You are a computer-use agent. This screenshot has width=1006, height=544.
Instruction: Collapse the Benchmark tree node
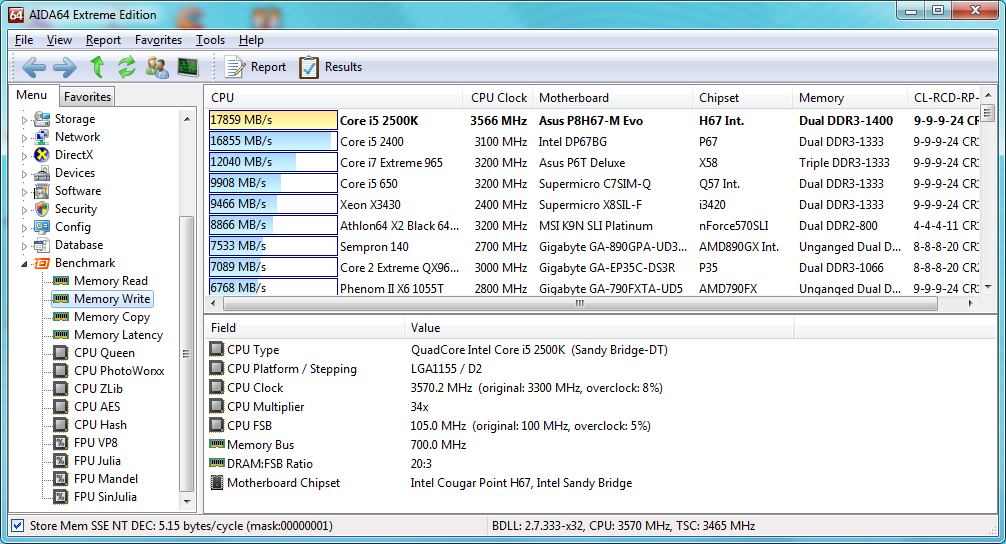point(24,264)
